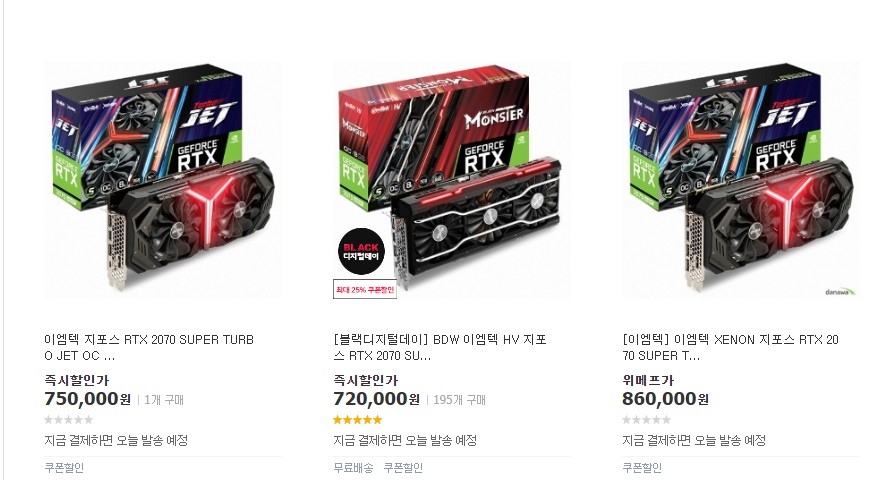
Task: Open the XENON RTX 2070 Super product image
Action: [x=741, y=180]
